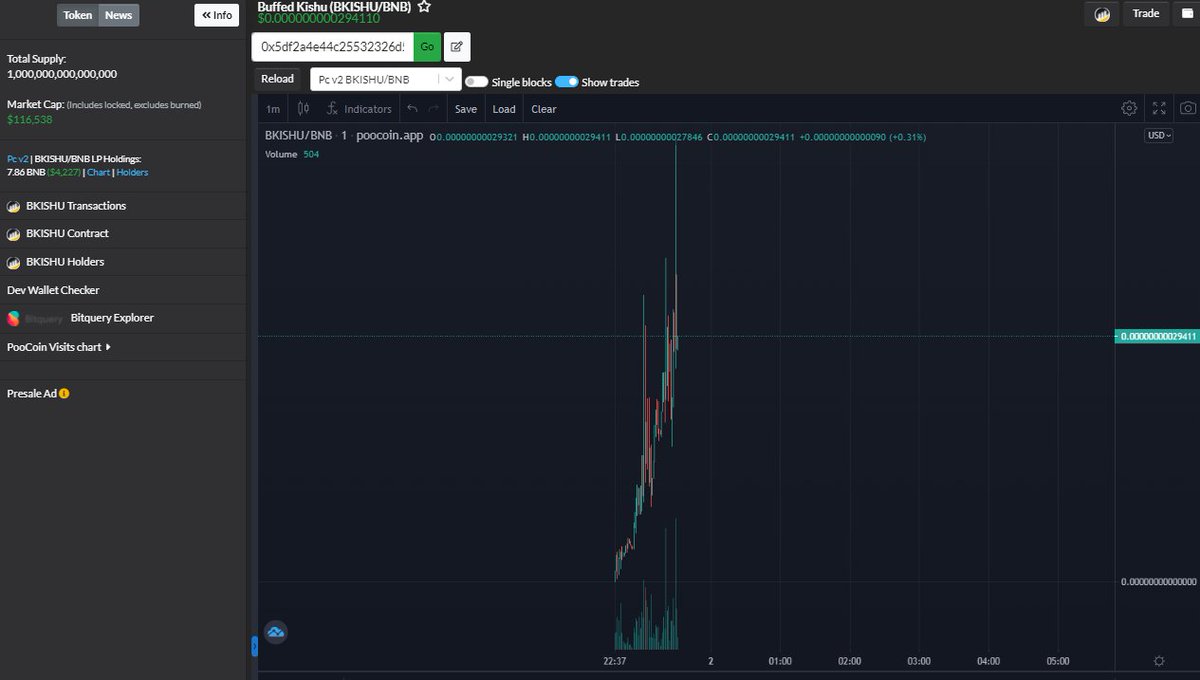This screenshot has height=680, width=1200.
Task: Click the Bitquery logo icon
Action: (x=14, y=318)
